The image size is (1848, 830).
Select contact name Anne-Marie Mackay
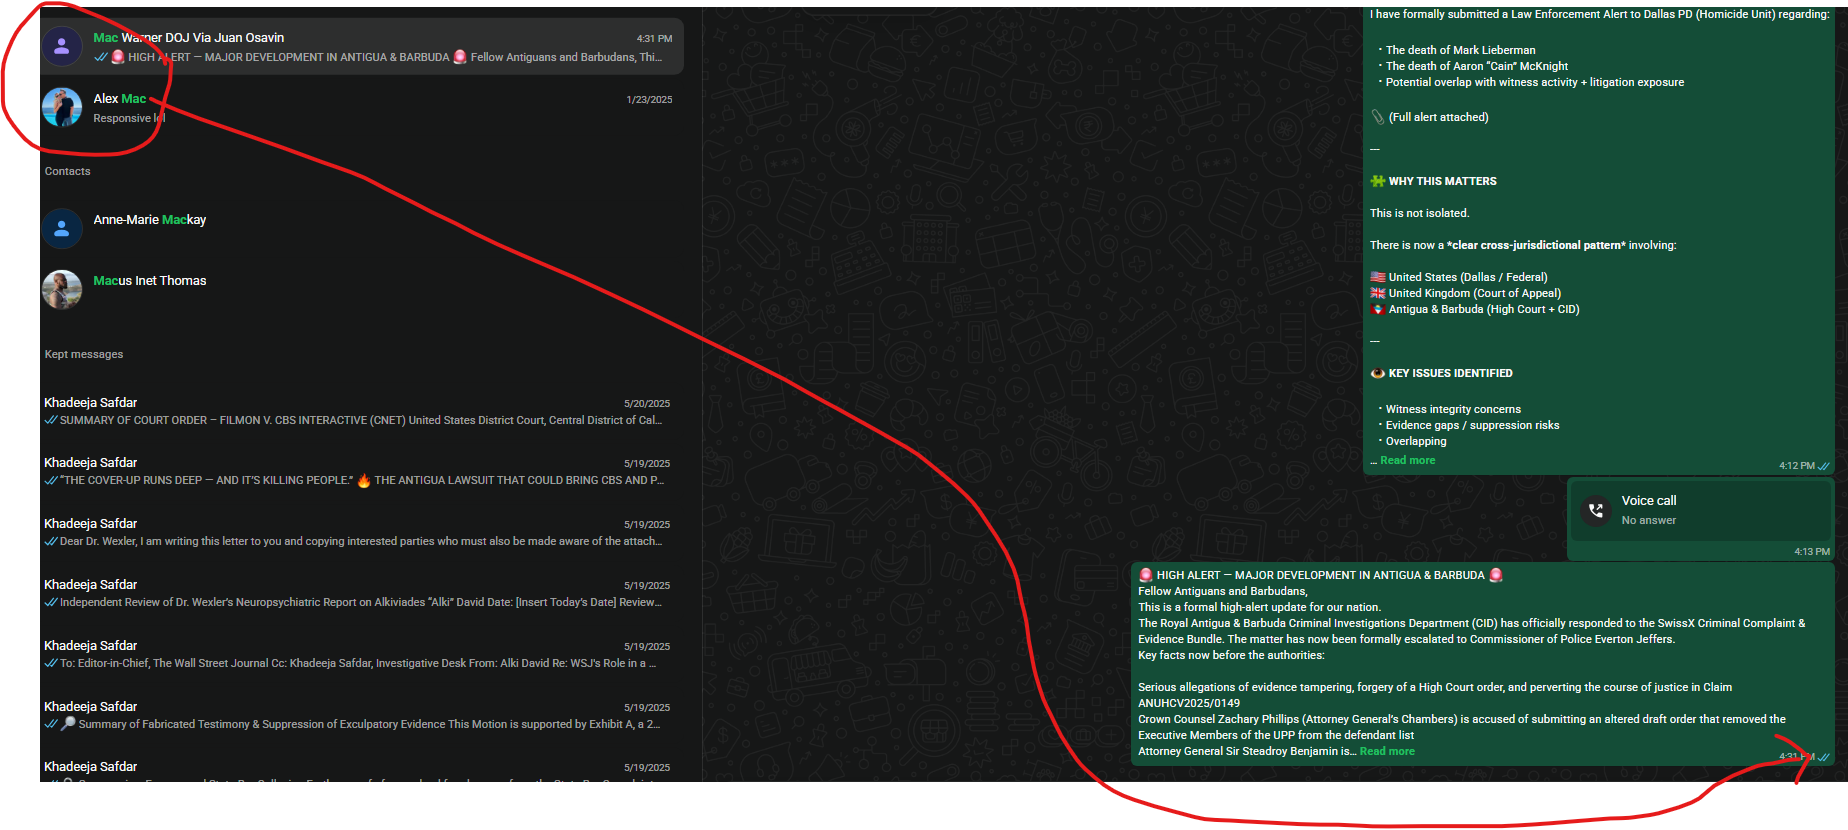(150, 220)
